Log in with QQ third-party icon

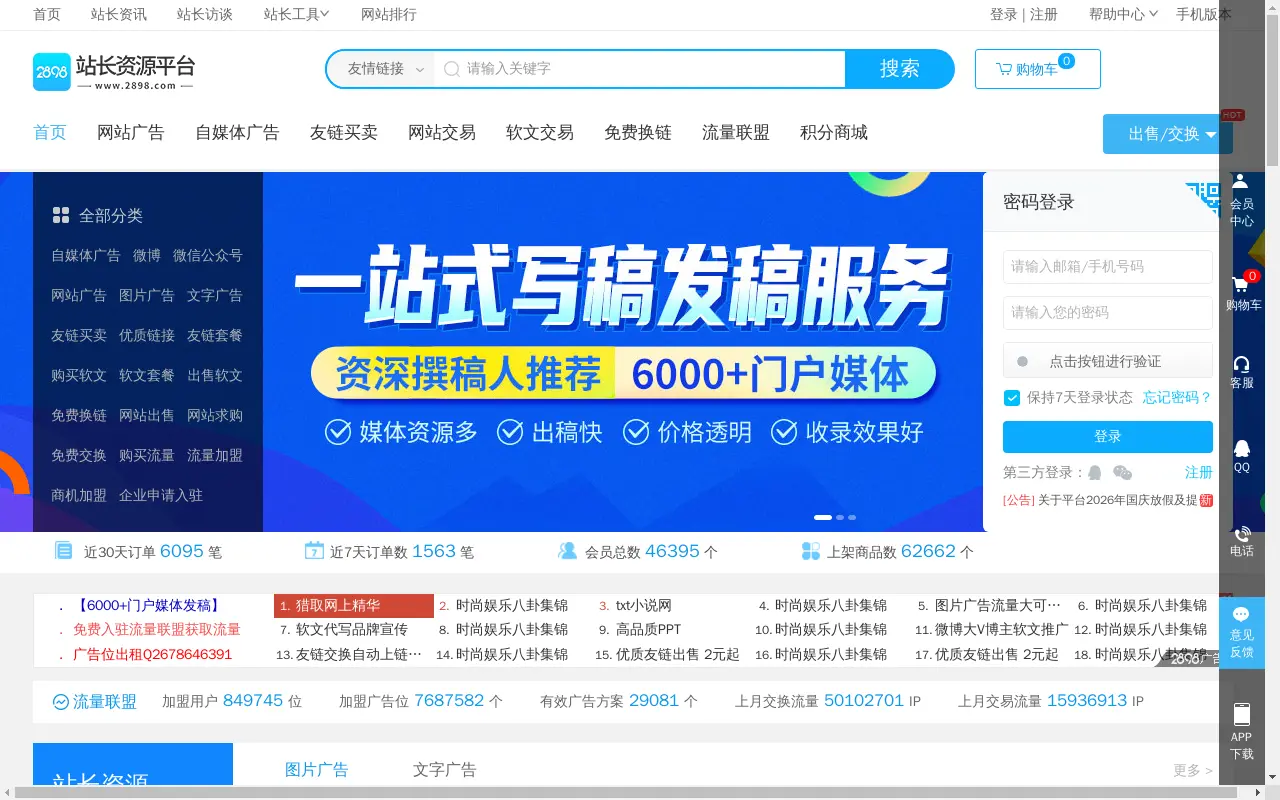pos(1095,472)
